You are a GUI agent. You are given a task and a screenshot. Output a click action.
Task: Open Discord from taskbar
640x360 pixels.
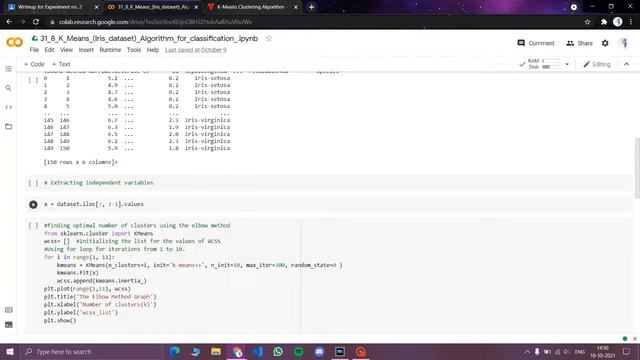pyautogui.click(x=319, y=351)
